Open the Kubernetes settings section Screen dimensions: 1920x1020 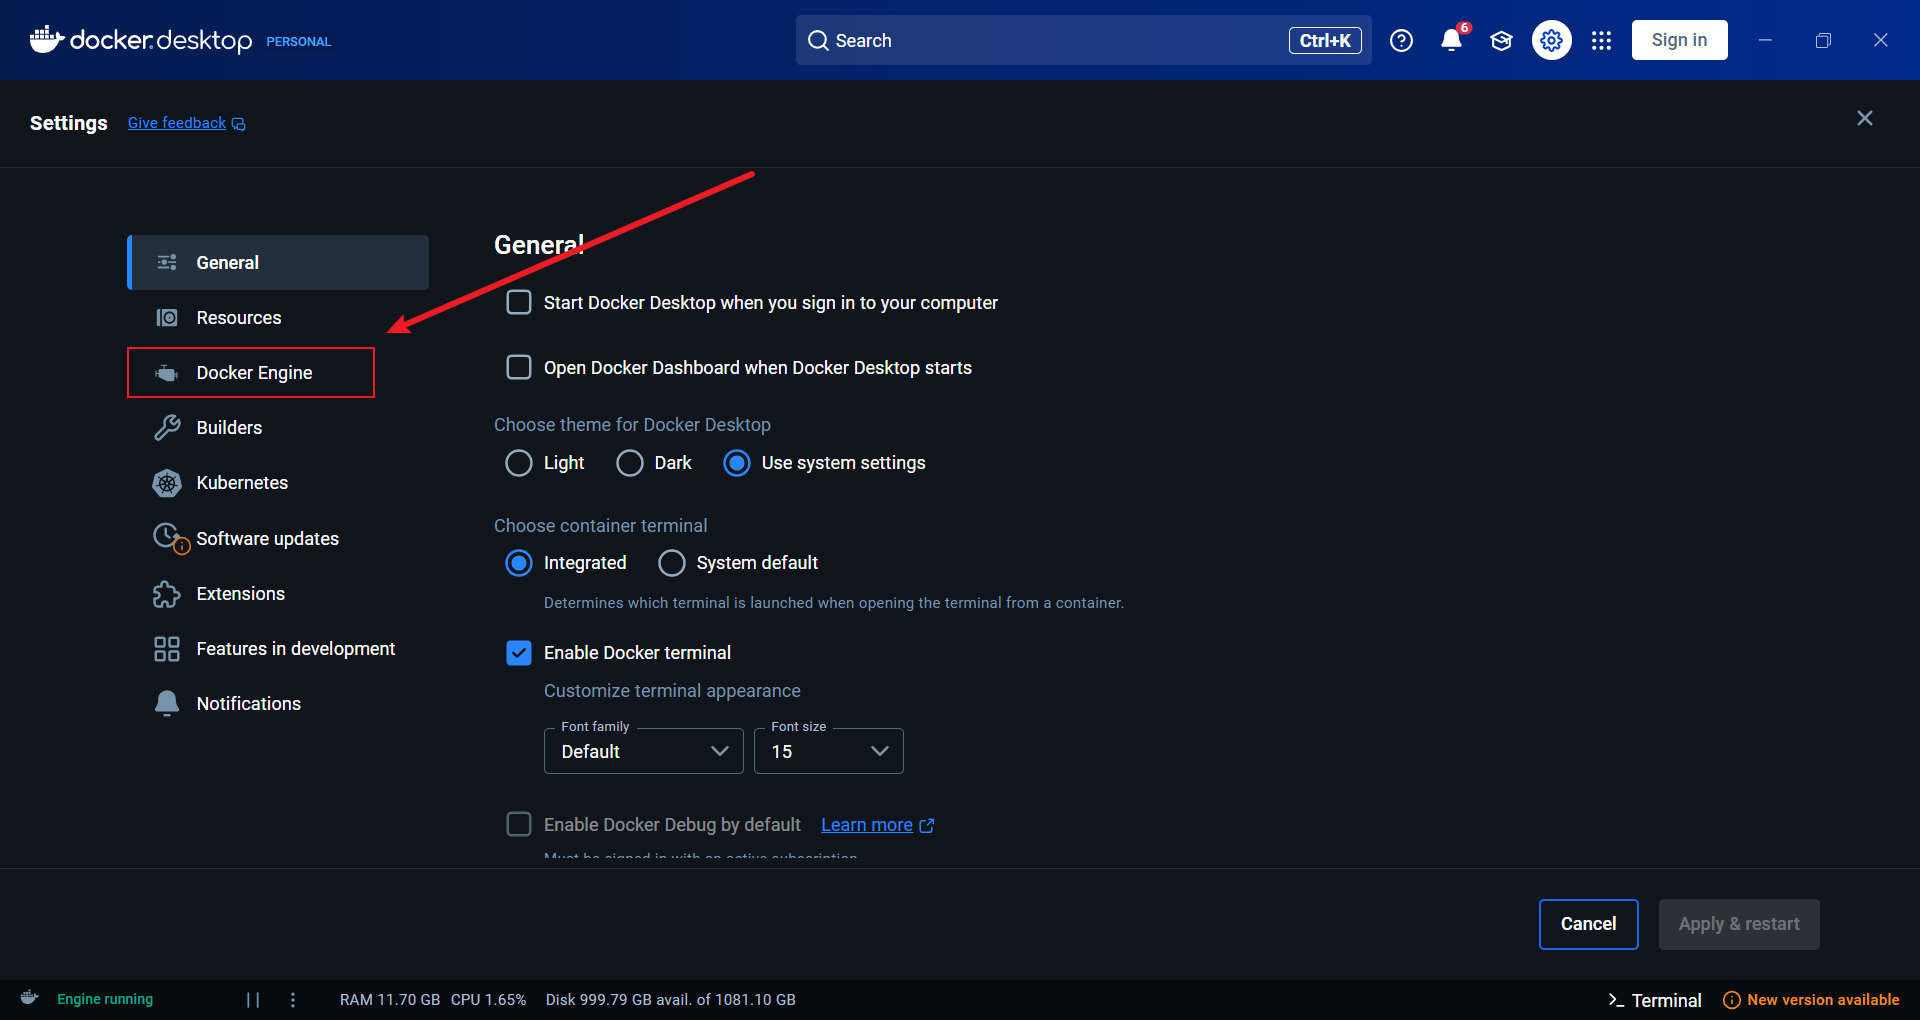coord(278,483)
